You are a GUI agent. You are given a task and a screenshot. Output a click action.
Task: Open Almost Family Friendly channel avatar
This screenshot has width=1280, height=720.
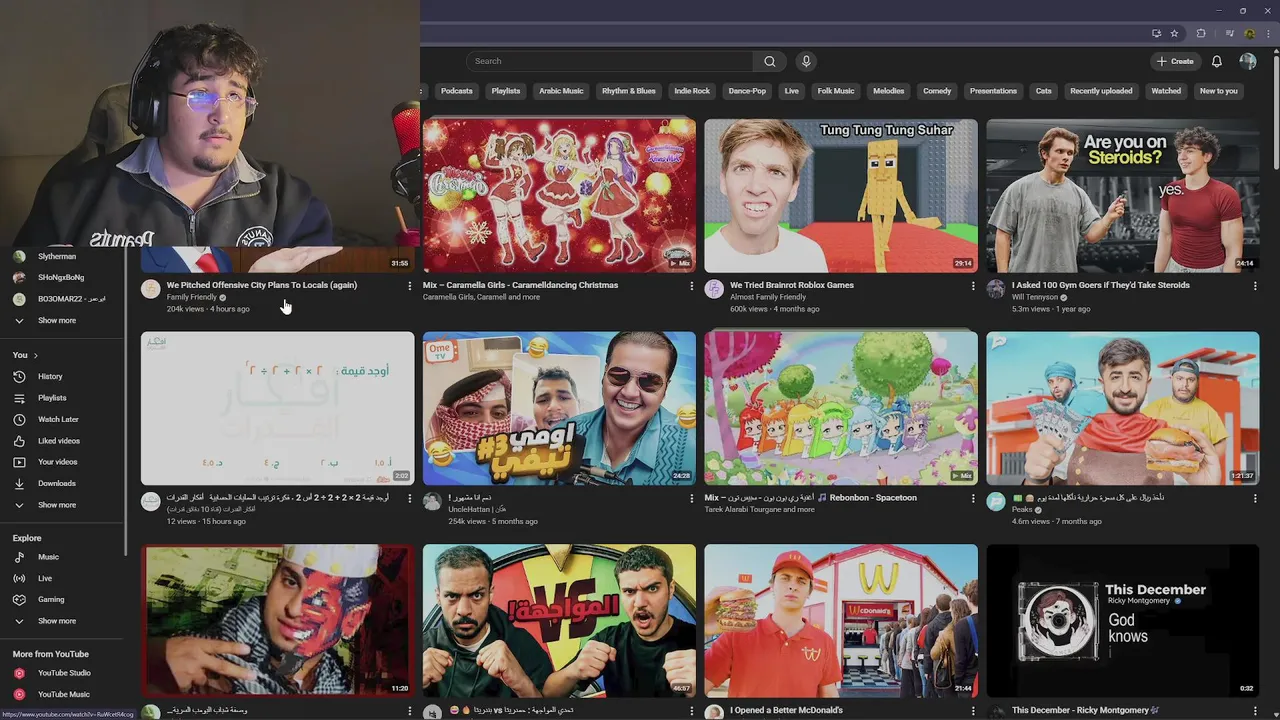click(x=714, y=289)
